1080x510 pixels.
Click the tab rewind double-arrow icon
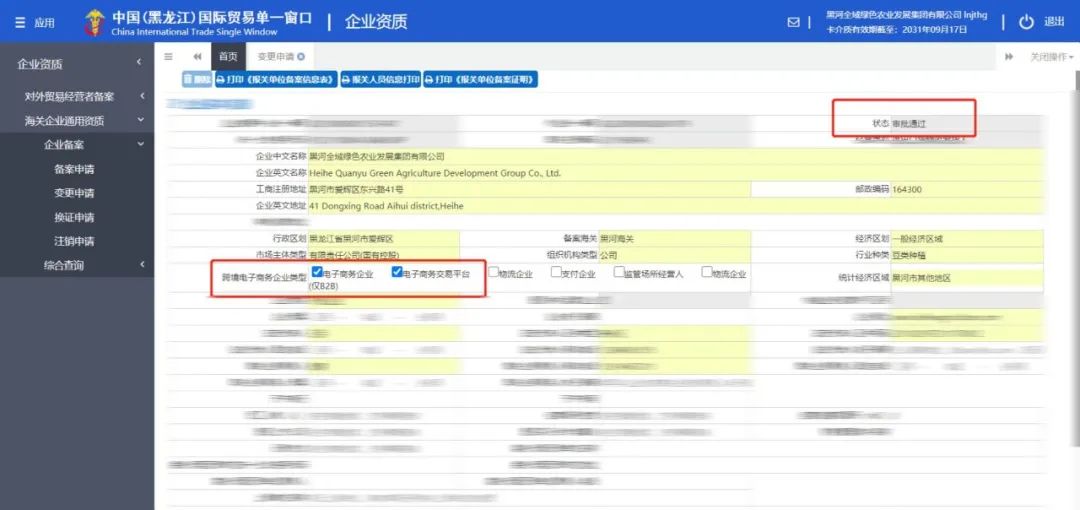pyautogui.click(x=198, y=57)
